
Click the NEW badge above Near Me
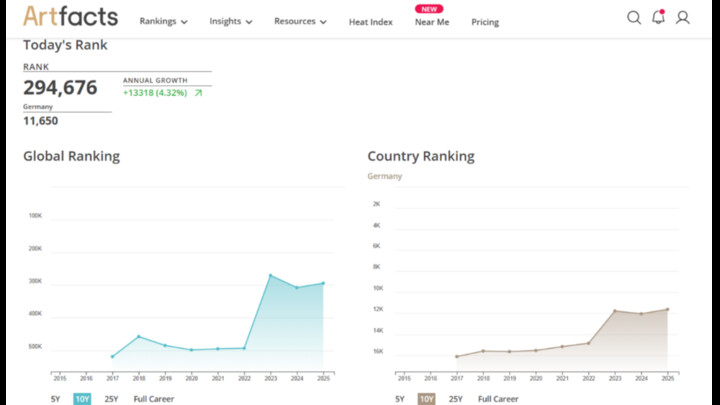click(429, 9)
